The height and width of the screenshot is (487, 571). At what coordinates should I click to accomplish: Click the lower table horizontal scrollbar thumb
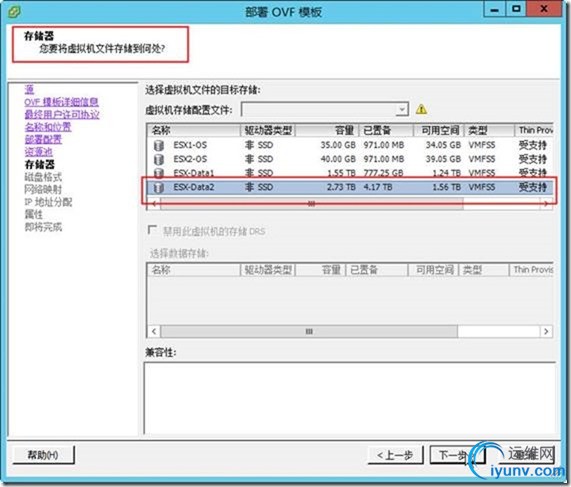pos(309,331)
